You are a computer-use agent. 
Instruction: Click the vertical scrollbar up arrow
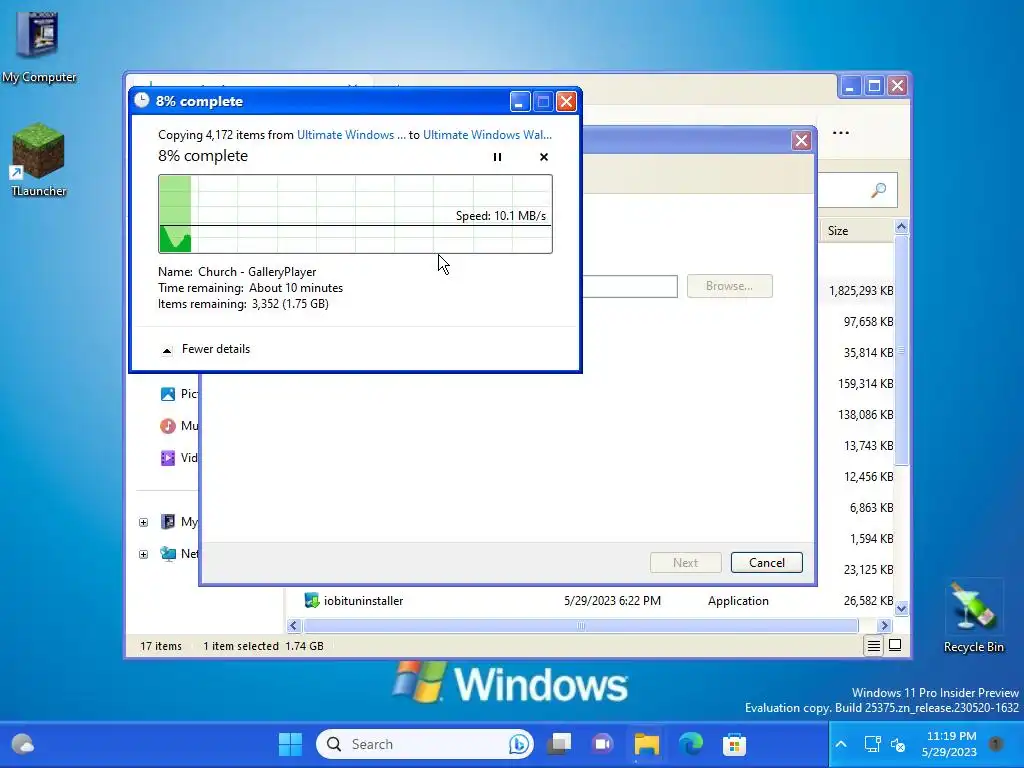(901, 227)
